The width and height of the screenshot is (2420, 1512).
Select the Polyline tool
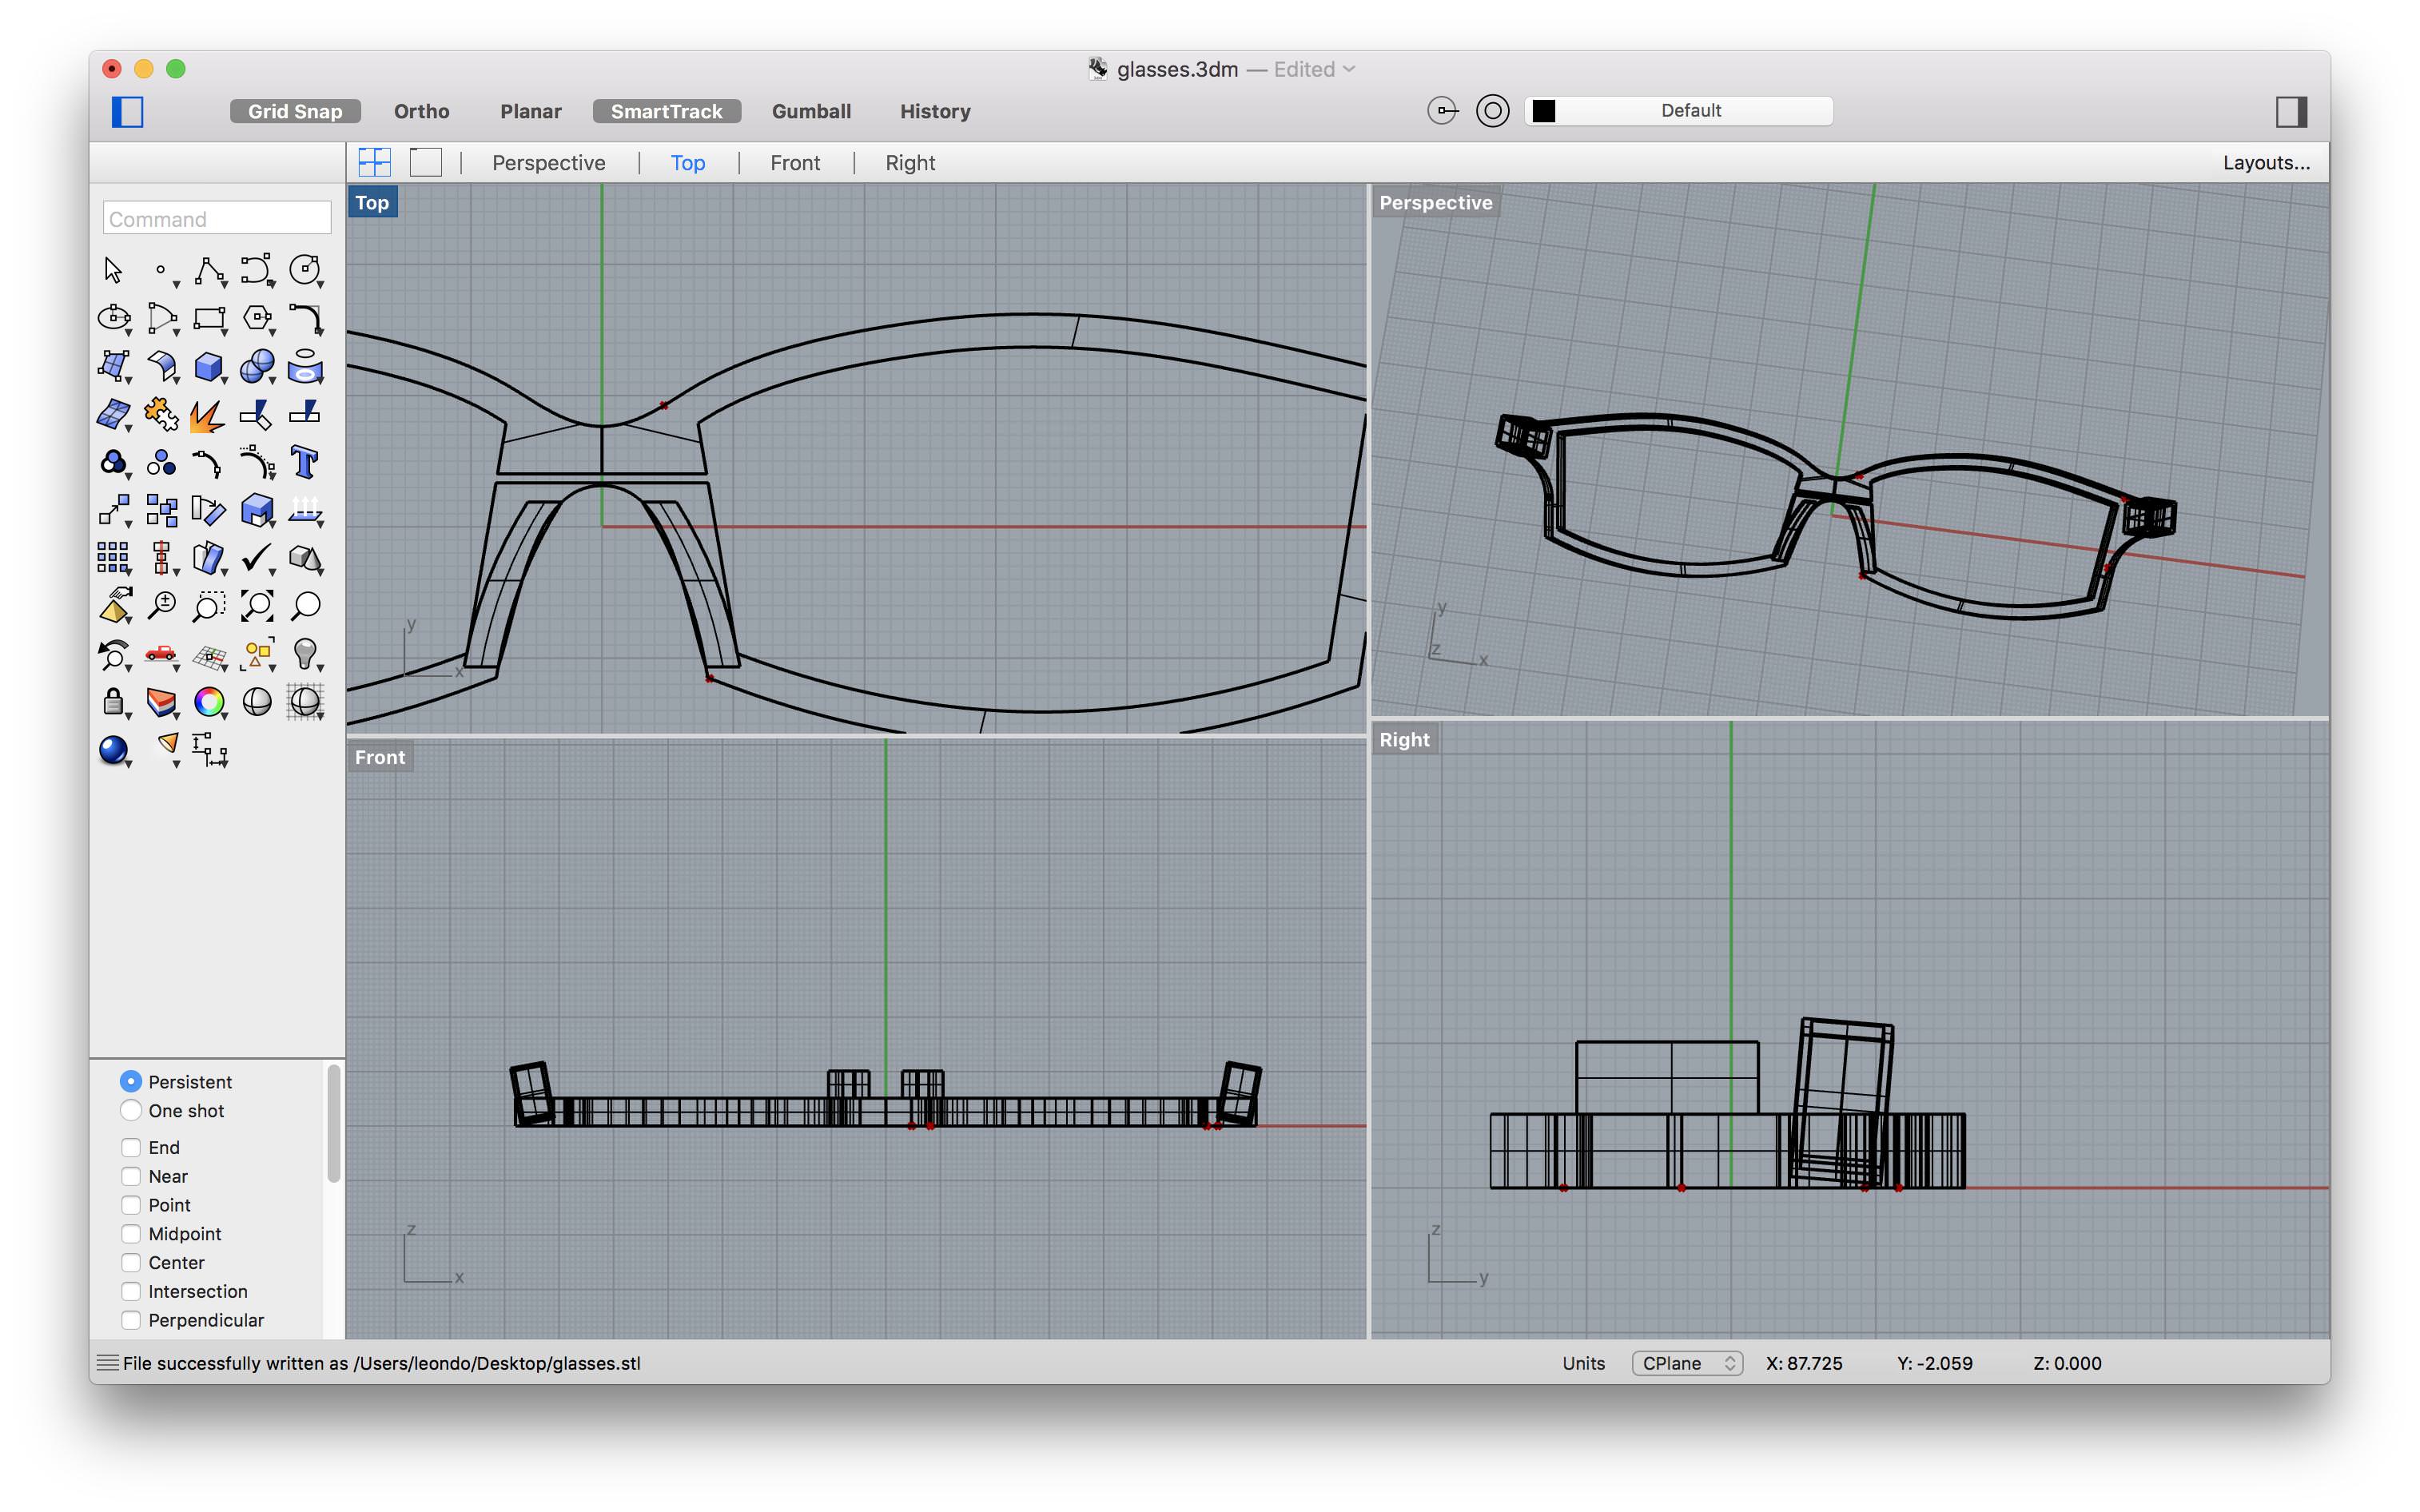pos(209,270)
